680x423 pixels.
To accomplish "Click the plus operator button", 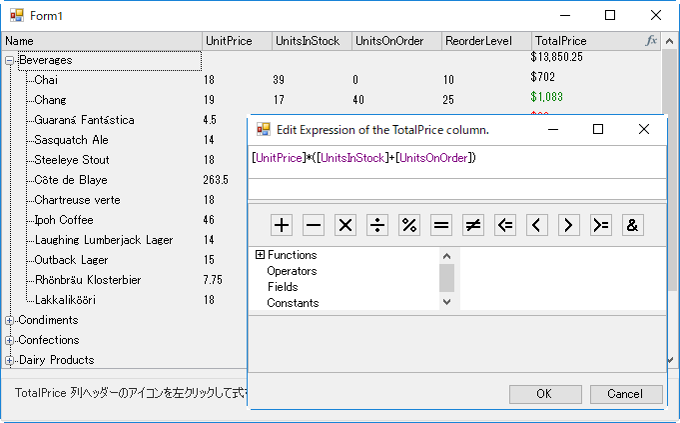I will (281, 225).
